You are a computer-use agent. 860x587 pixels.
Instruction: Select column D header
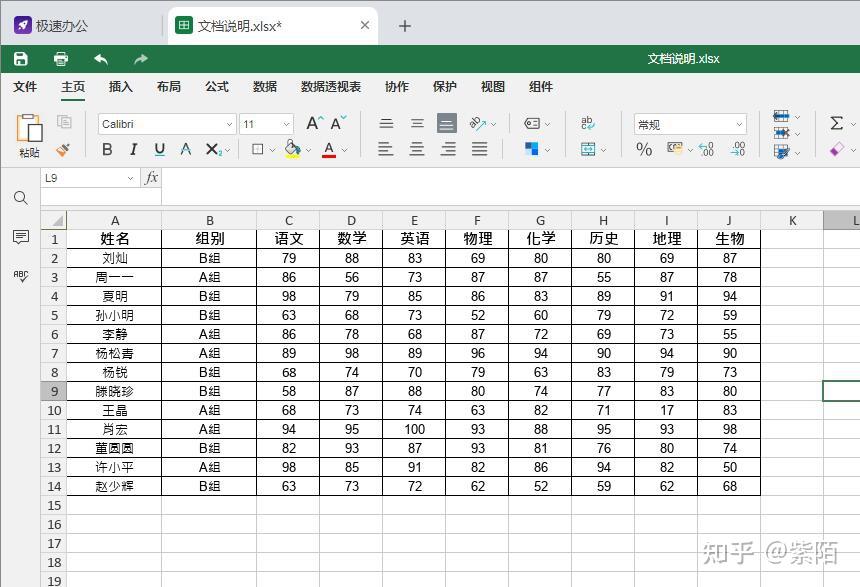tap(352, 221)
